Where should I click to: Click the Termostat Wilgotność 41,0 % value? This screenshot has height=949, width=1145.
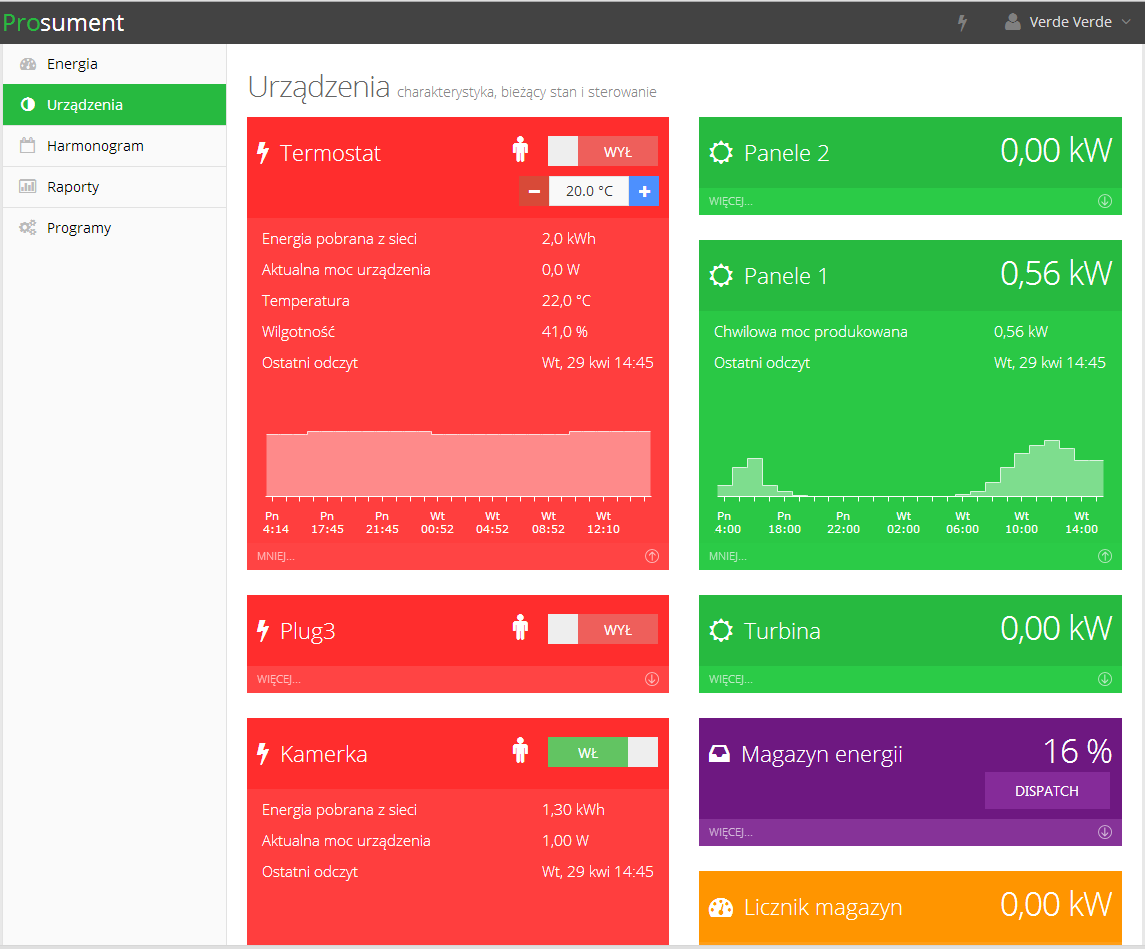point(564,331)
